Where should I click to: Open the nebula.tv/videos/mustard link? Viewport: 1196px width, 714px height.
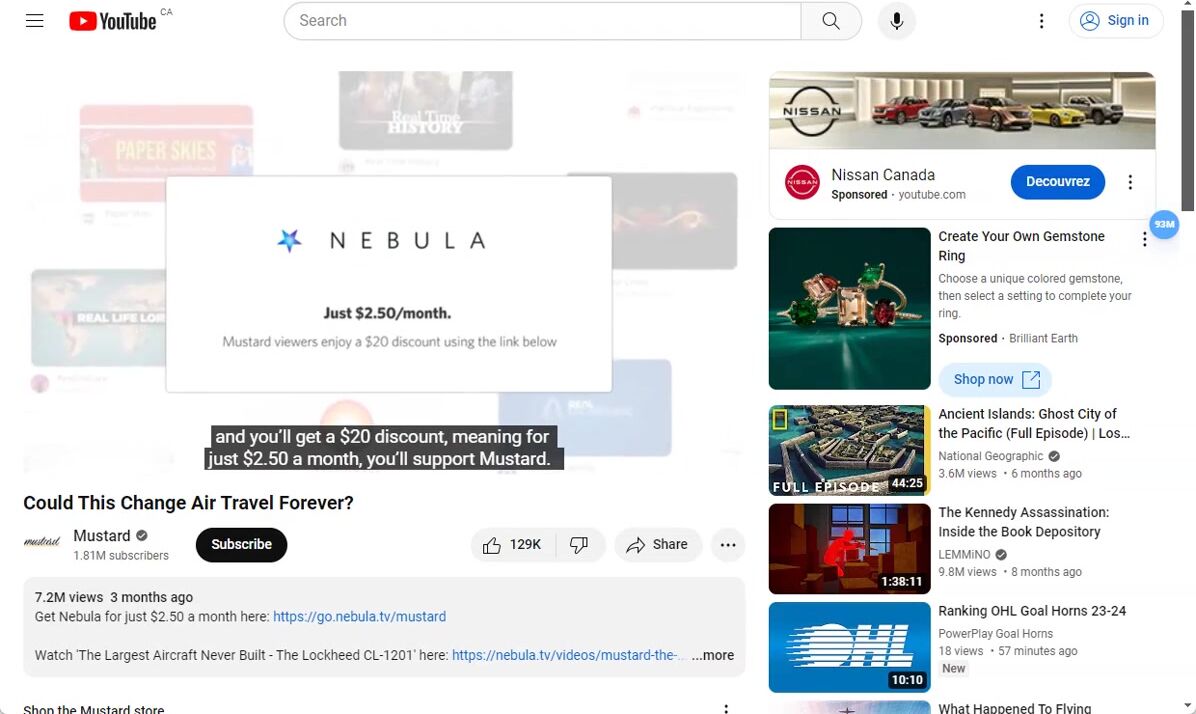tap(568, 655)
